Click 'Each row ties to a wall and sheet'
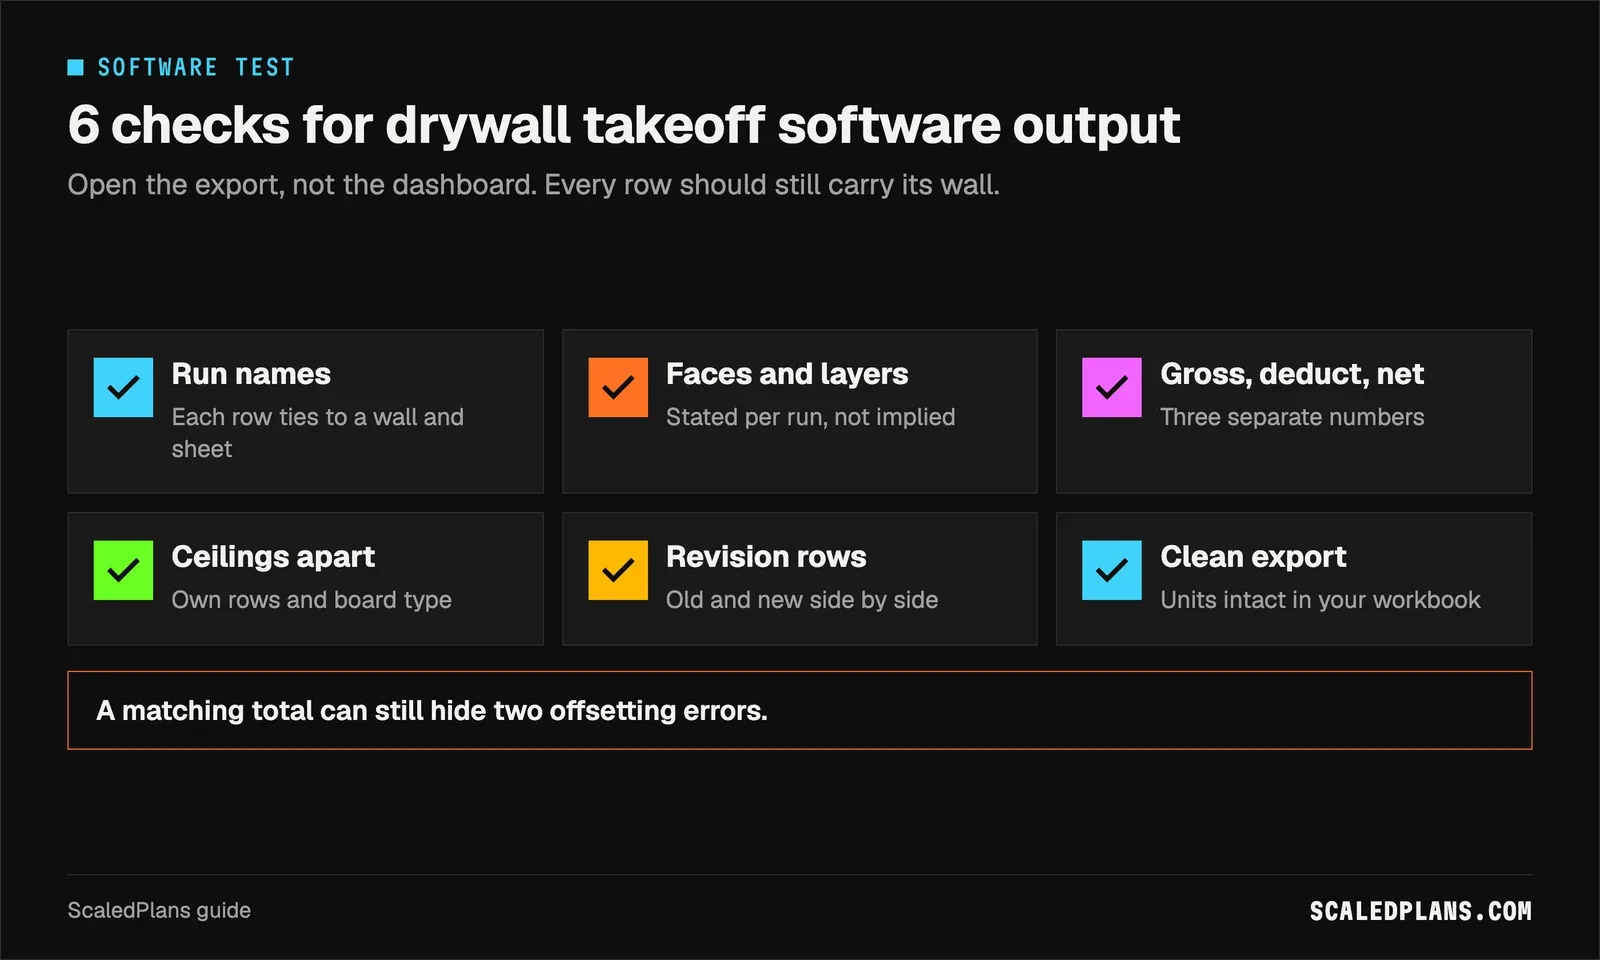The height and width of the screenshot is (960, 1600). point(318,433)
